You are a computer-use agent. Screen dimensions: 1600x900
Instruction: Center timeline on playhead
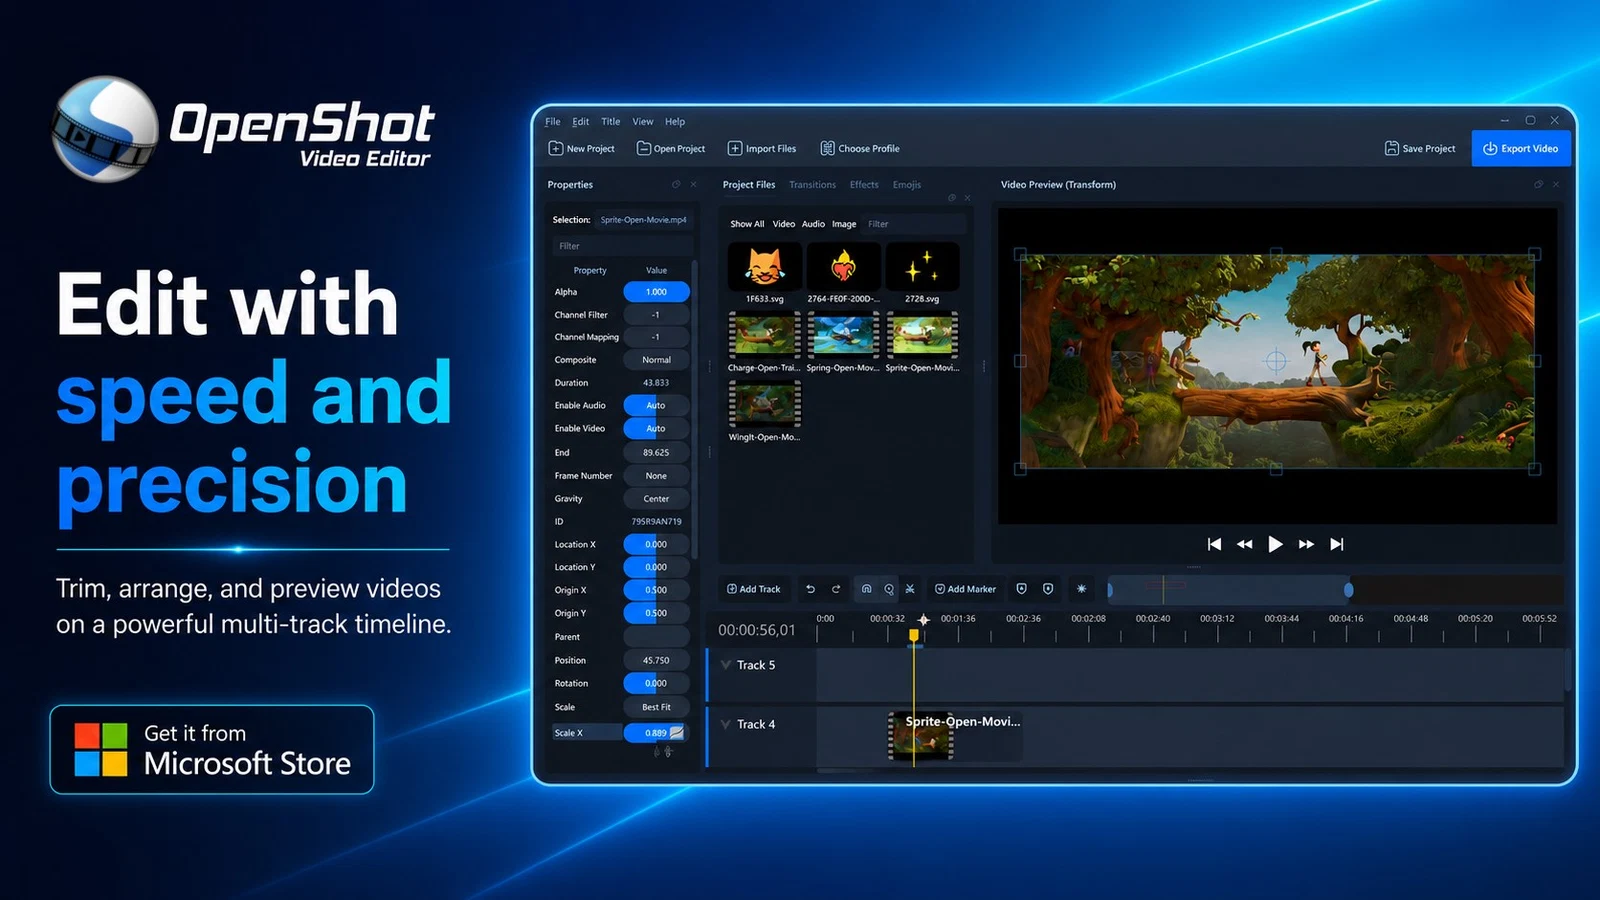click(x=1081, y=589)
